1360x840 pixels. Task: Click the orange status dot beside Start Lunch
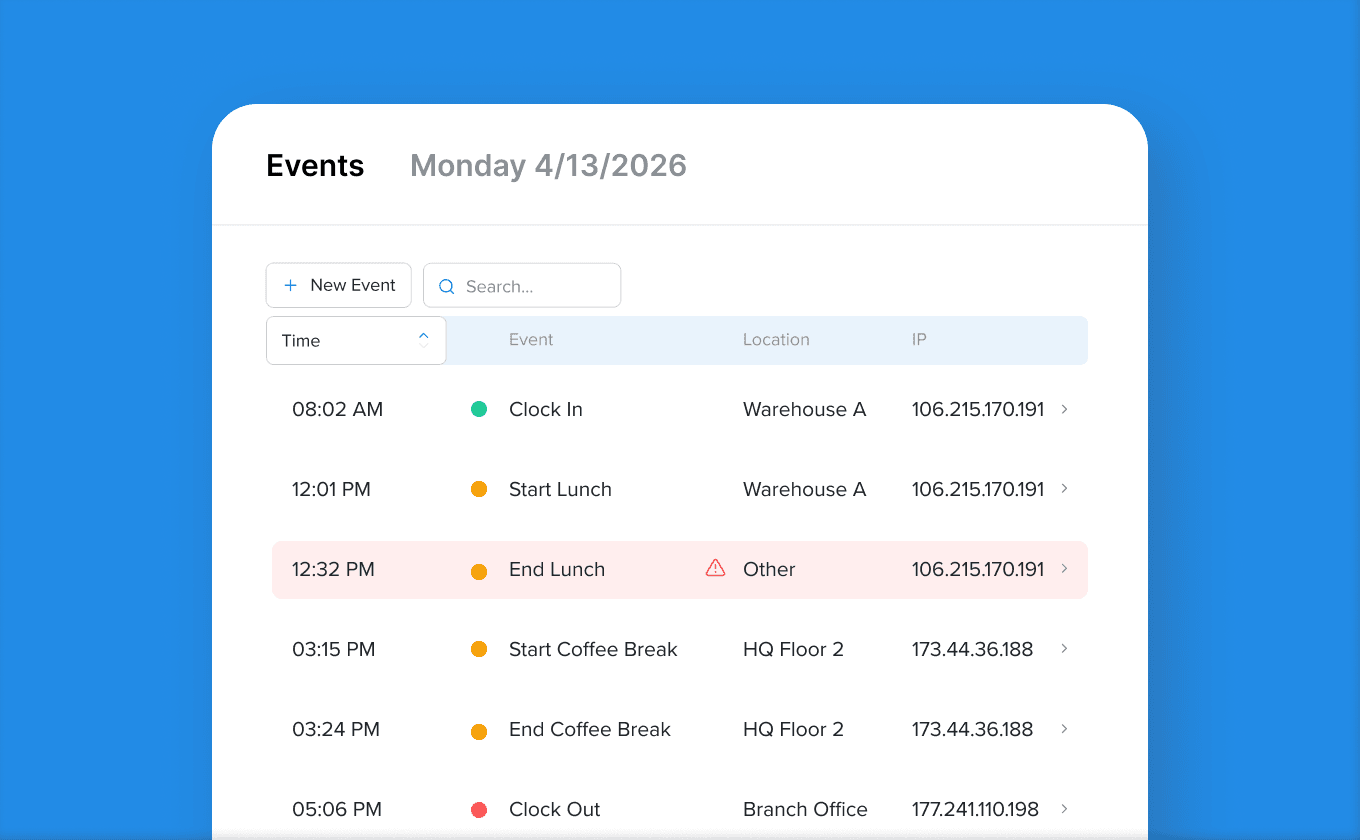[x=479, y=489]
